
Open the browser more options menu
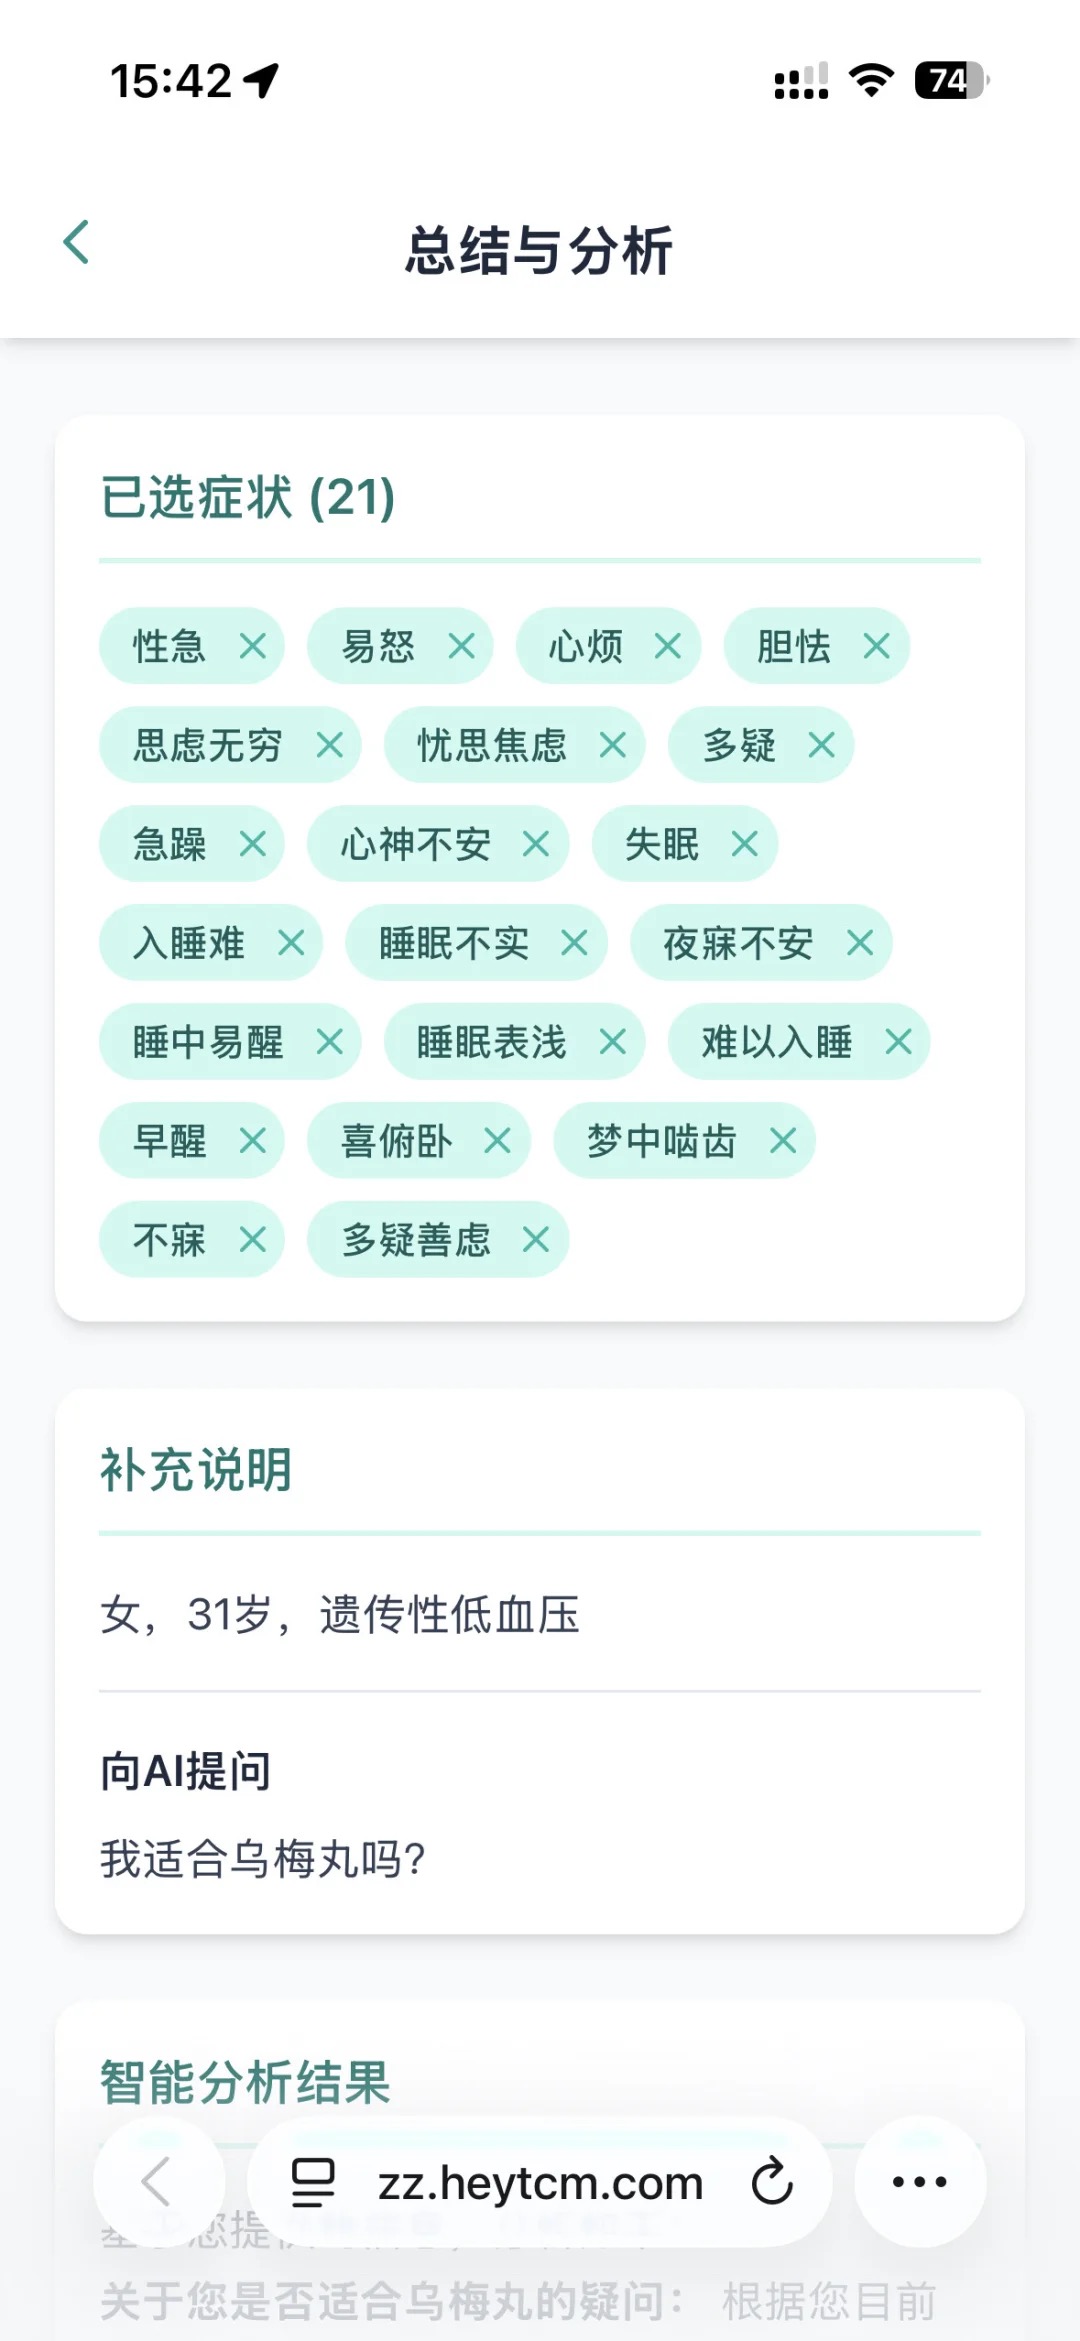(919, 2182)
